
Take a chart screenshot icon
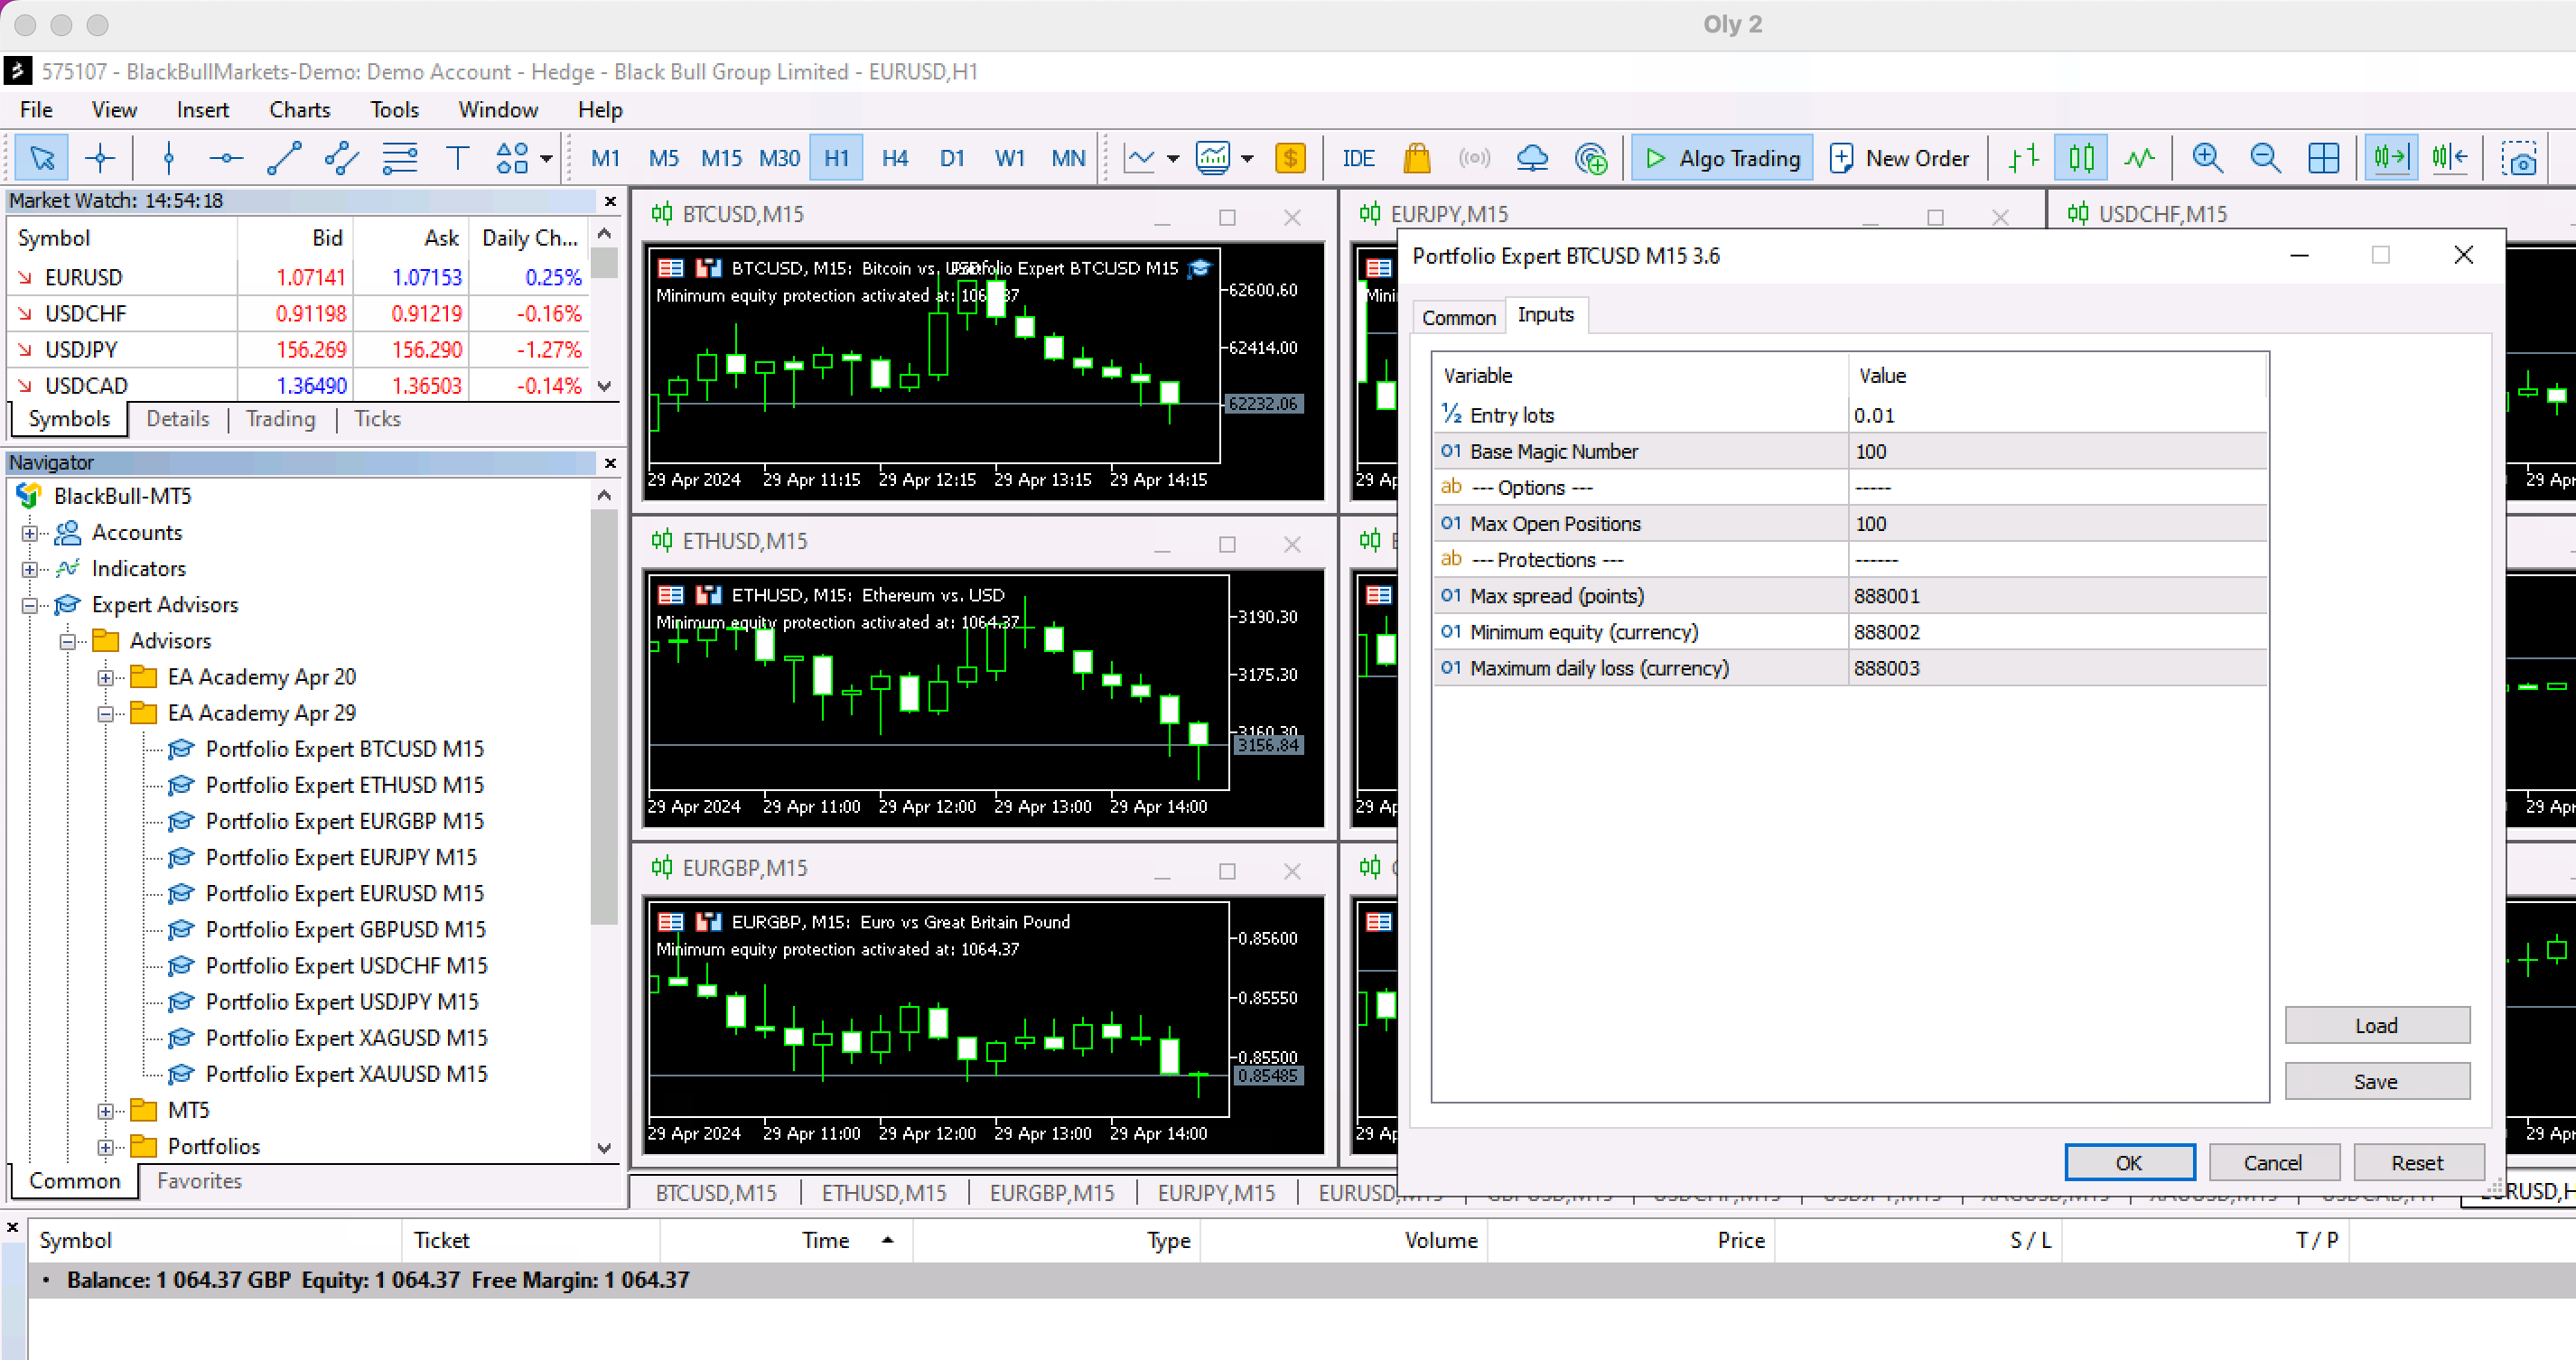point(2519,158)
